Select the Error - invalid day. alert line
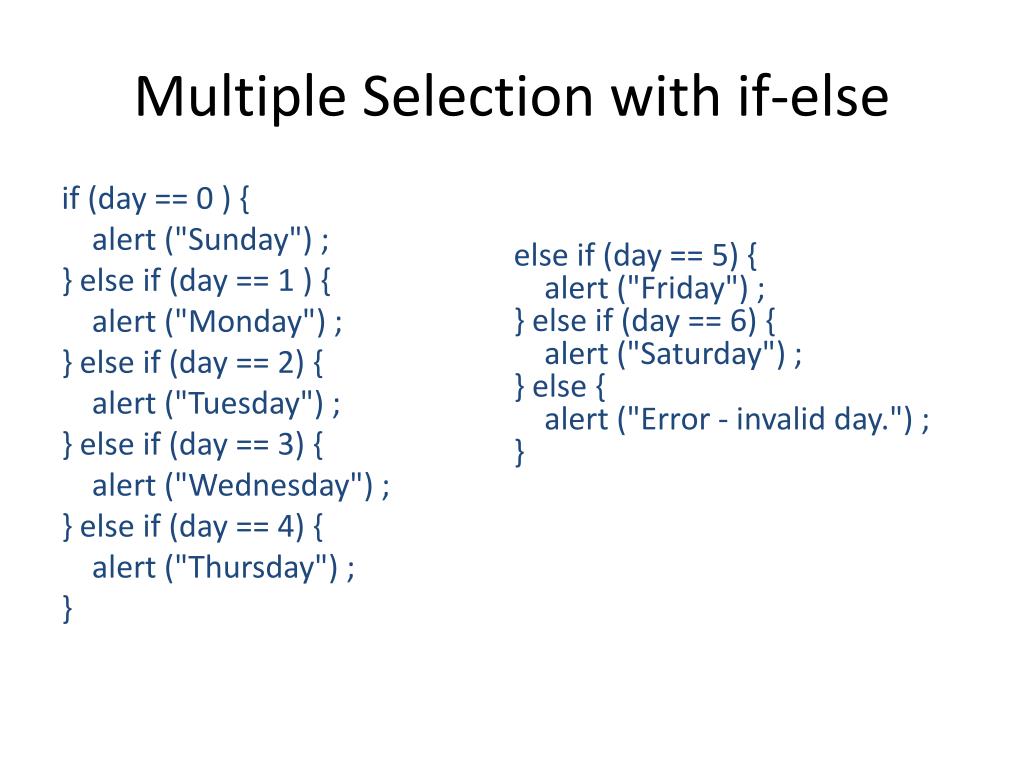This screenshot has width=1024, height=768. (737, 419)
